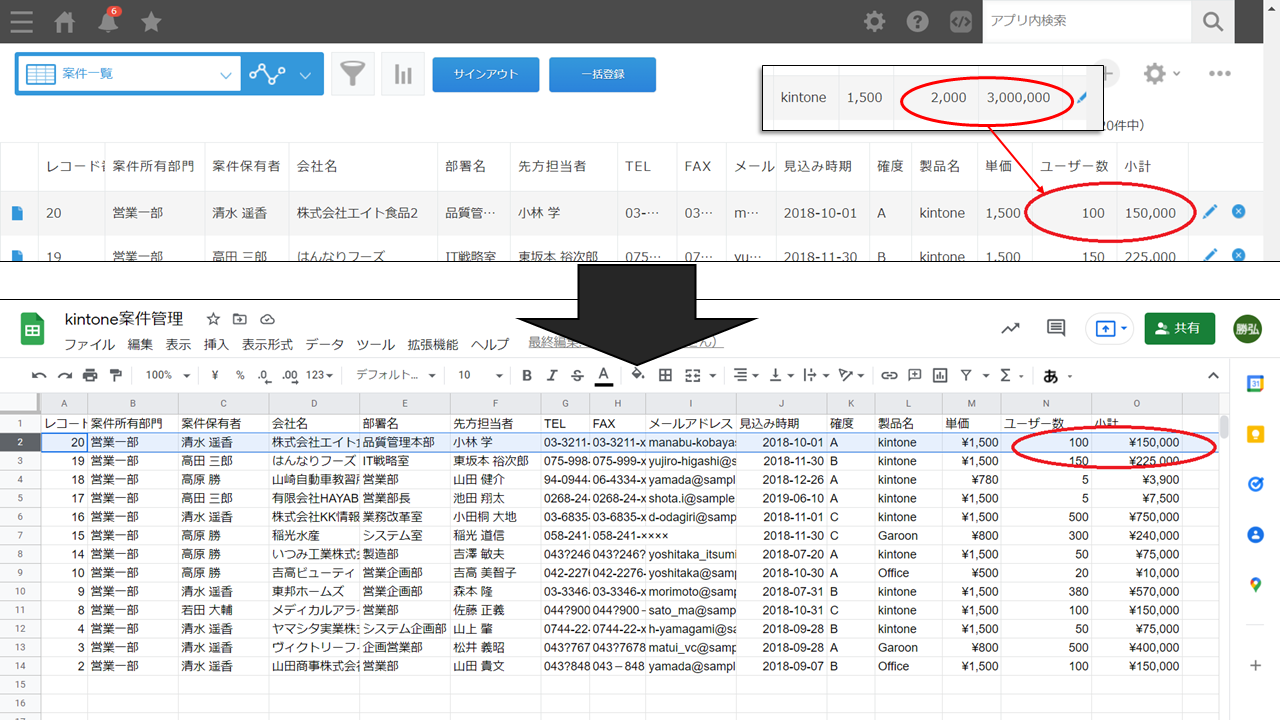
Task: Open Sheets comment history icon
Action: tap(1056, 328)
